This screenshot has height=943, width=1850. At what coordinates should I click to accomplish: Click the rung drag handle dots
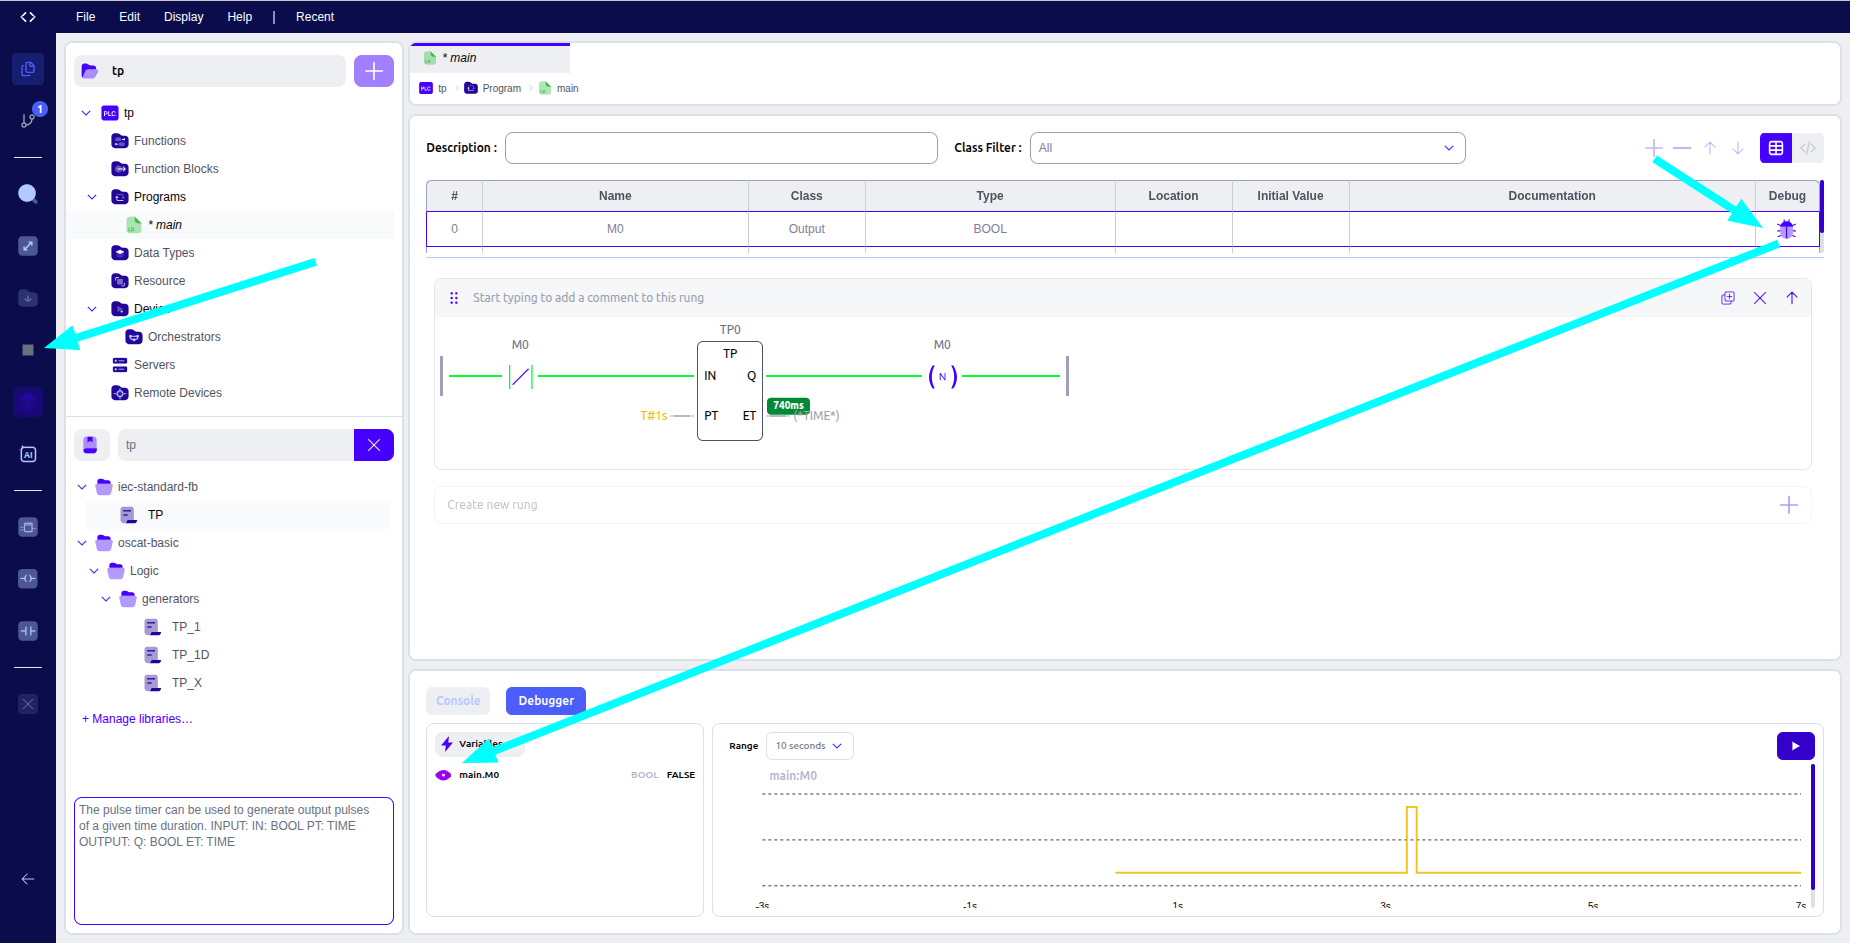[454, 298]
